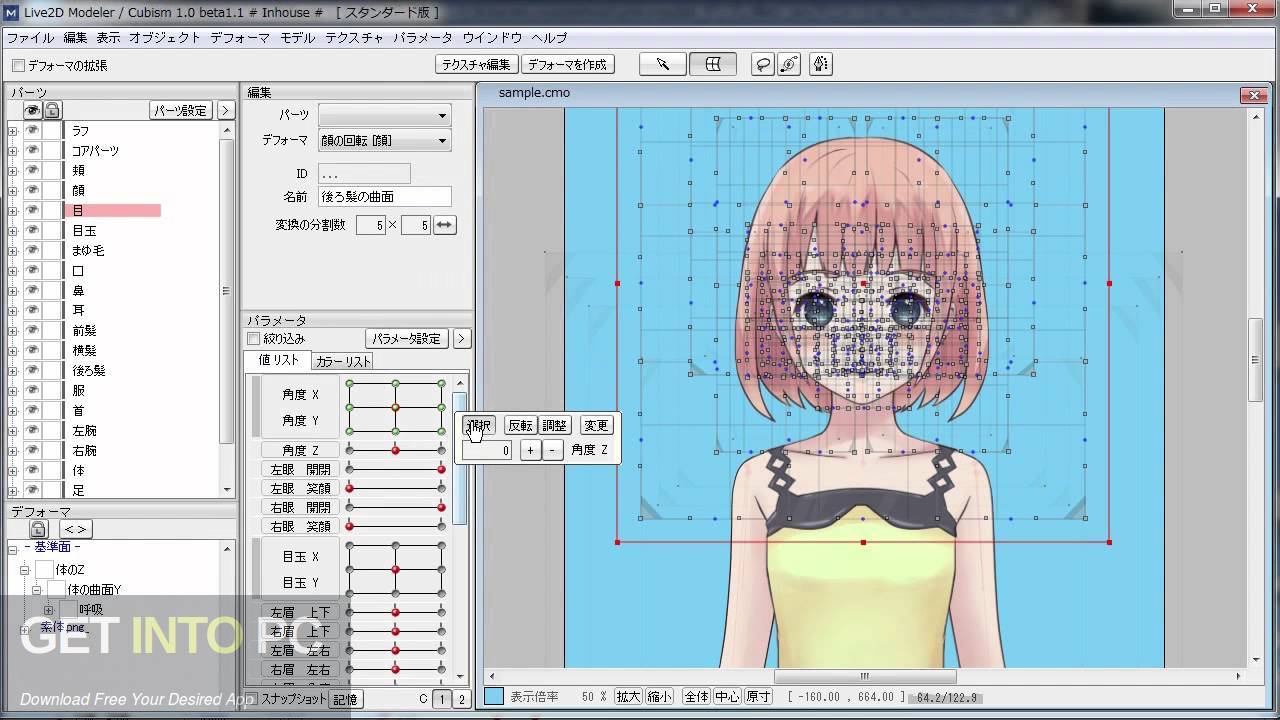Image resolution: width=1280 pixels, height=720 pixels.
Task: Click the 調整 button in the popup
Action: pyautogui.click(x=554, y=426)
